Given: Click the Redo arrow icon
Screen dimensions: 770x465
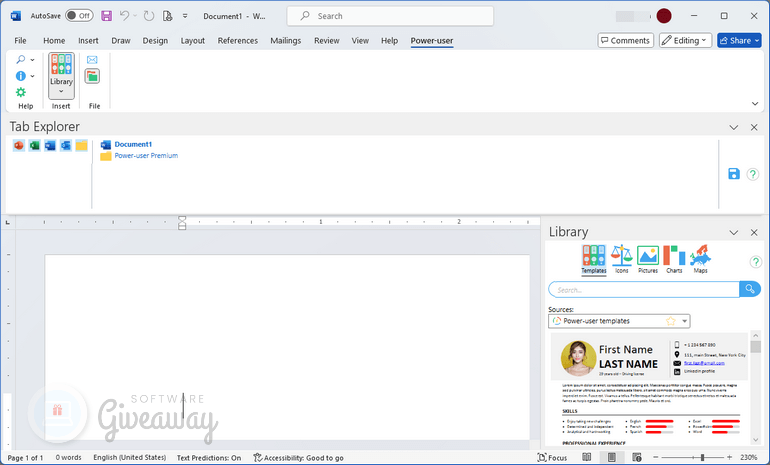Looking at the screenshot, I should [149, 16].
